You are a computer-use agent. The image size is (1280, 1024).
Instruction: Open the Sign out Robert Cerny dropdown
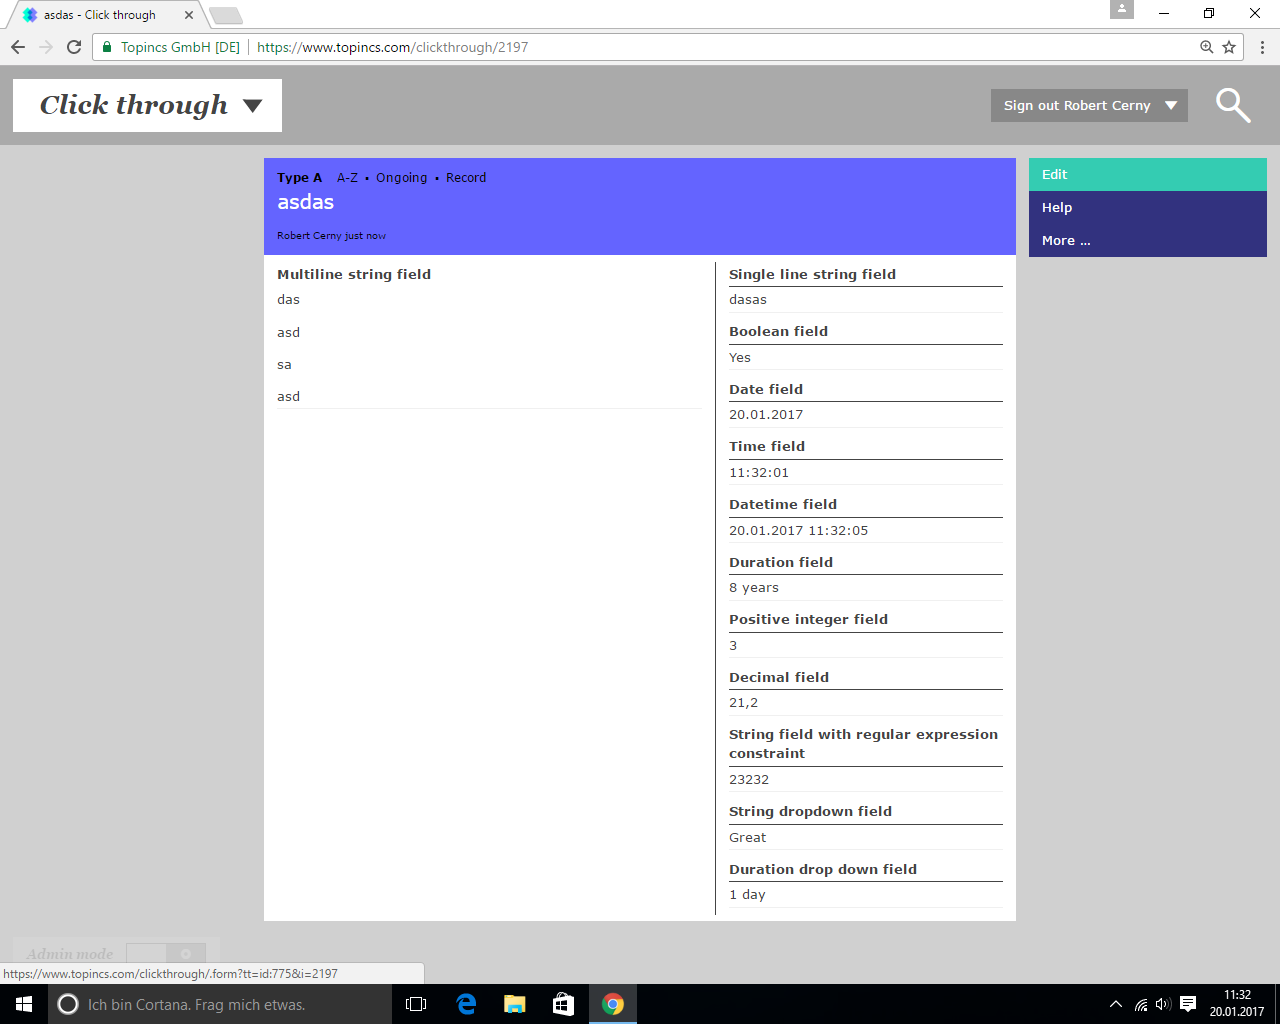(1089, 106)
